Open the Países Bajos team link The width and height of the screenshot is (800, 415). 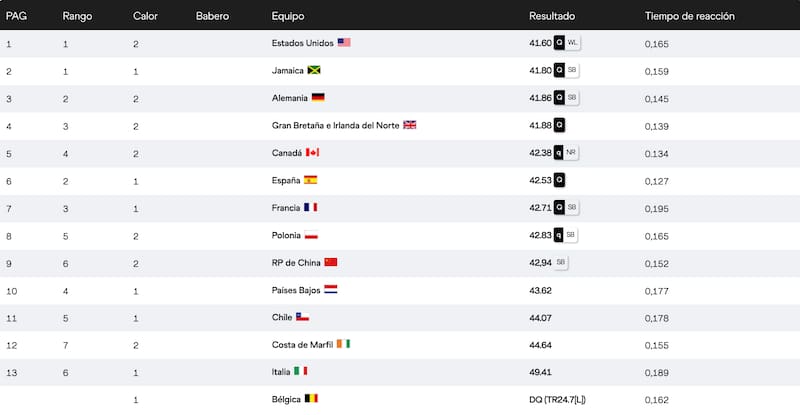(x=296, y=290)
